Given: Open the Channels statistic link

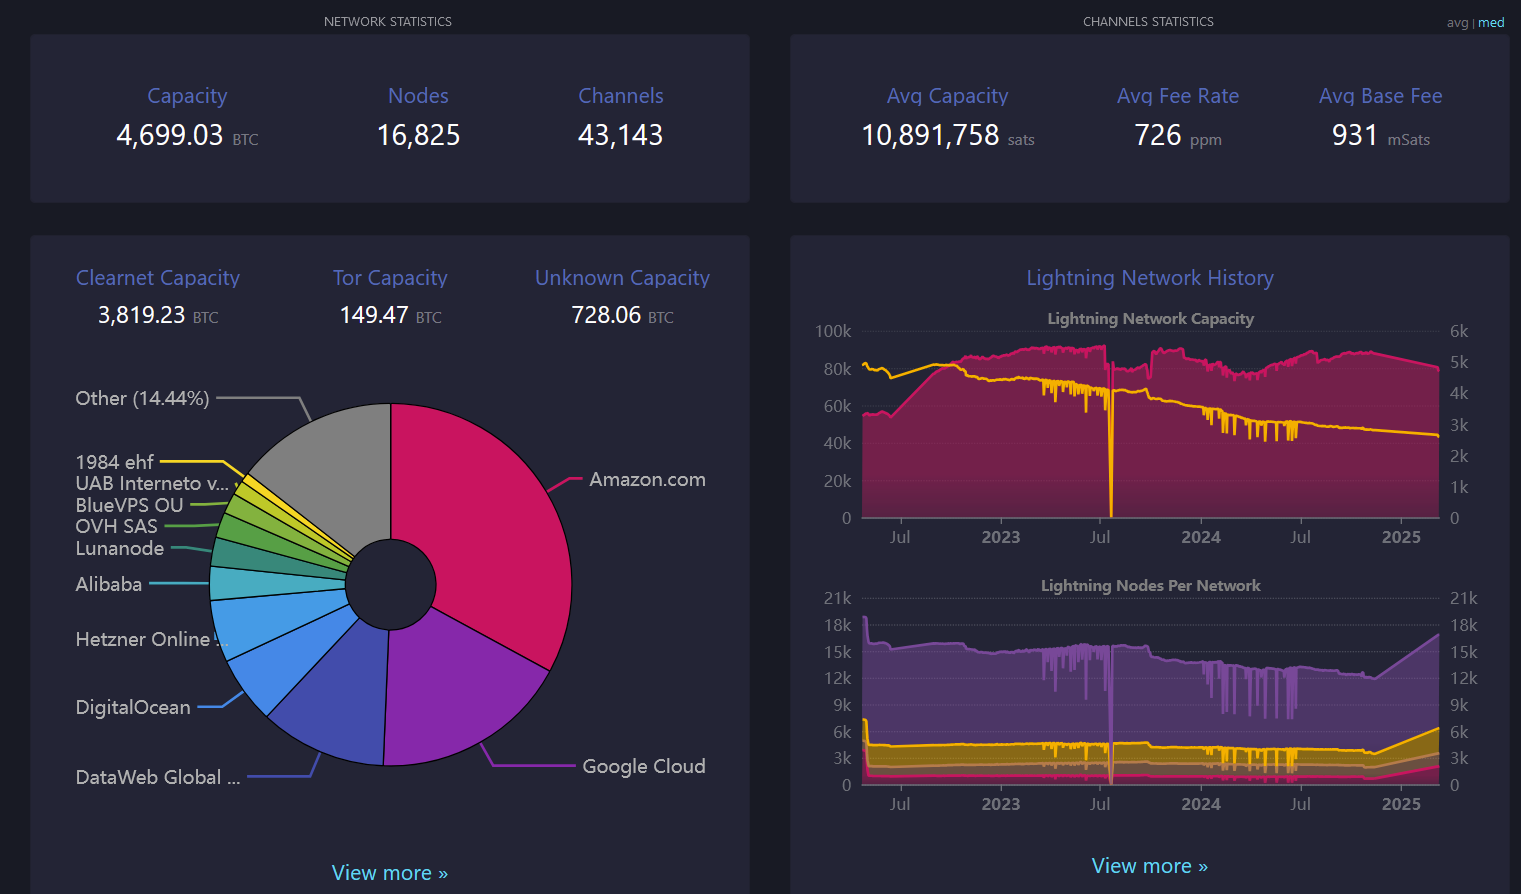Looking at the screenshot, I should coord(620,96).
